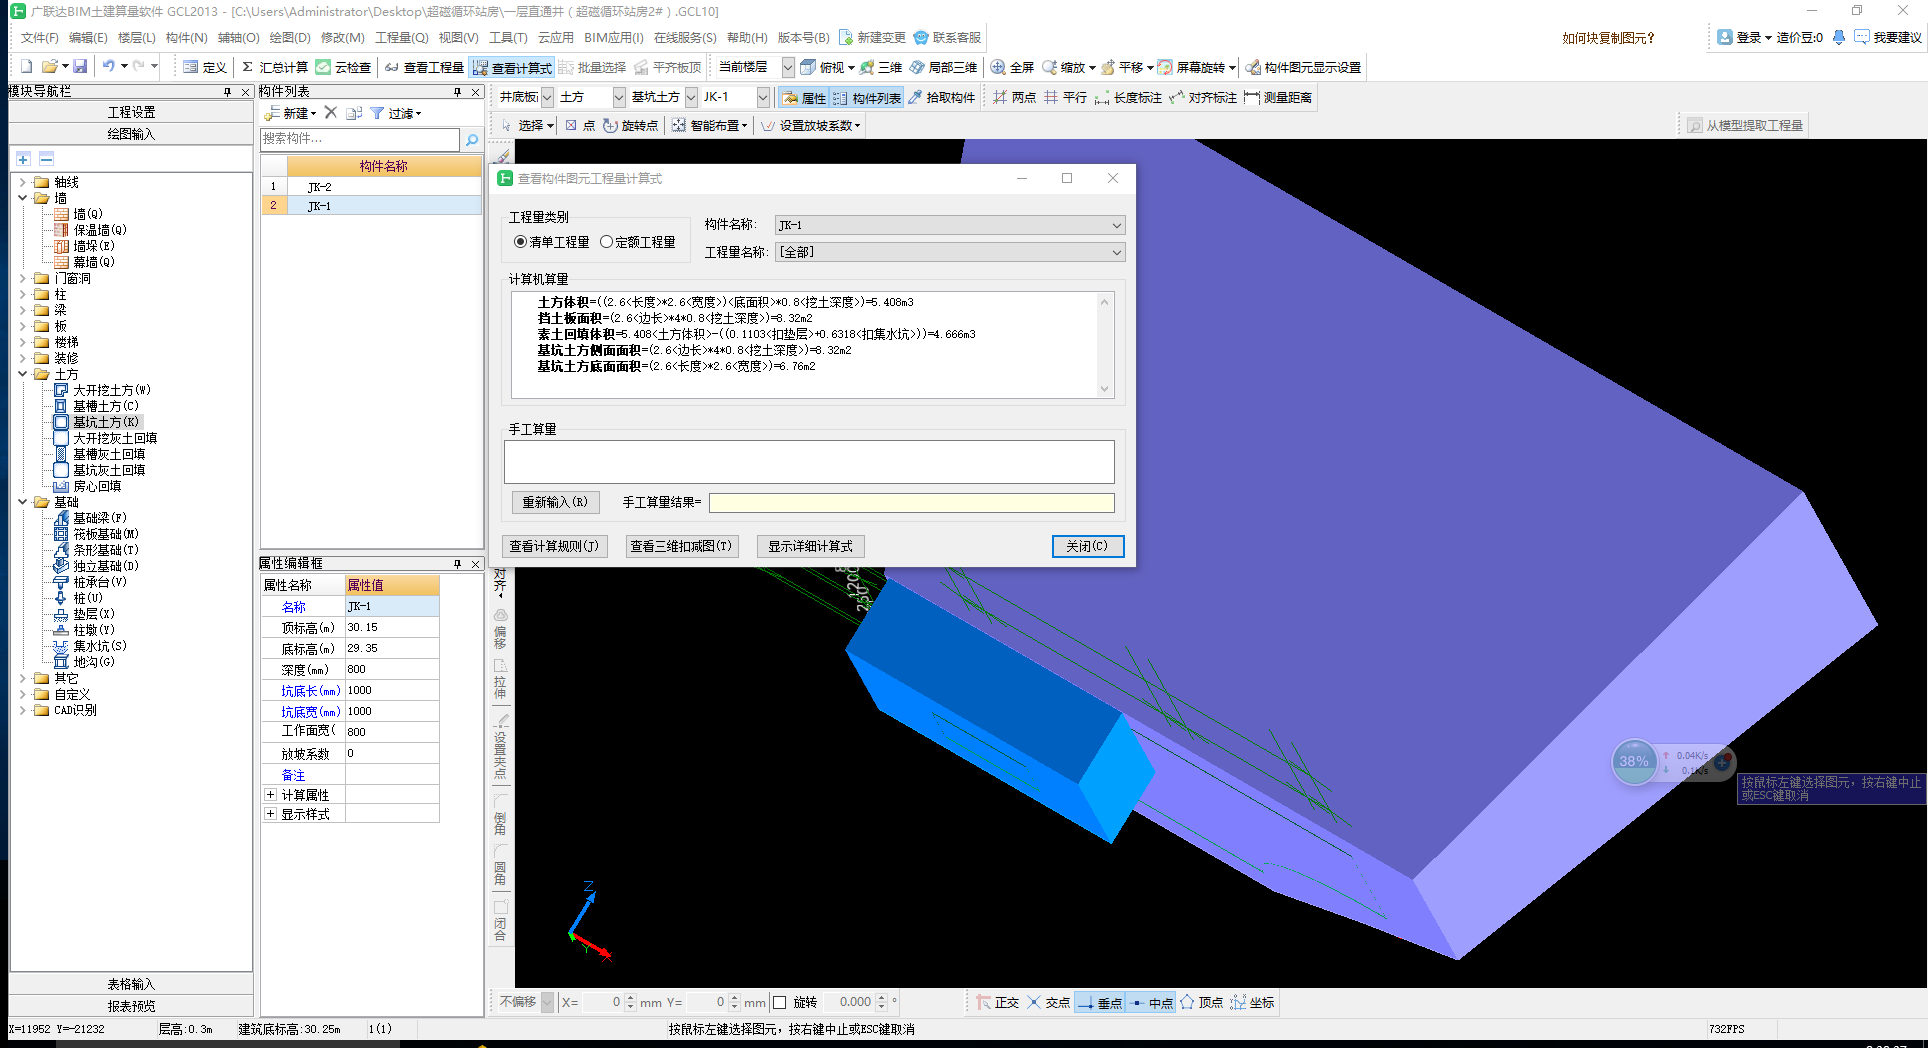Toggle 交点 intersection snap

point(1048,1002)
